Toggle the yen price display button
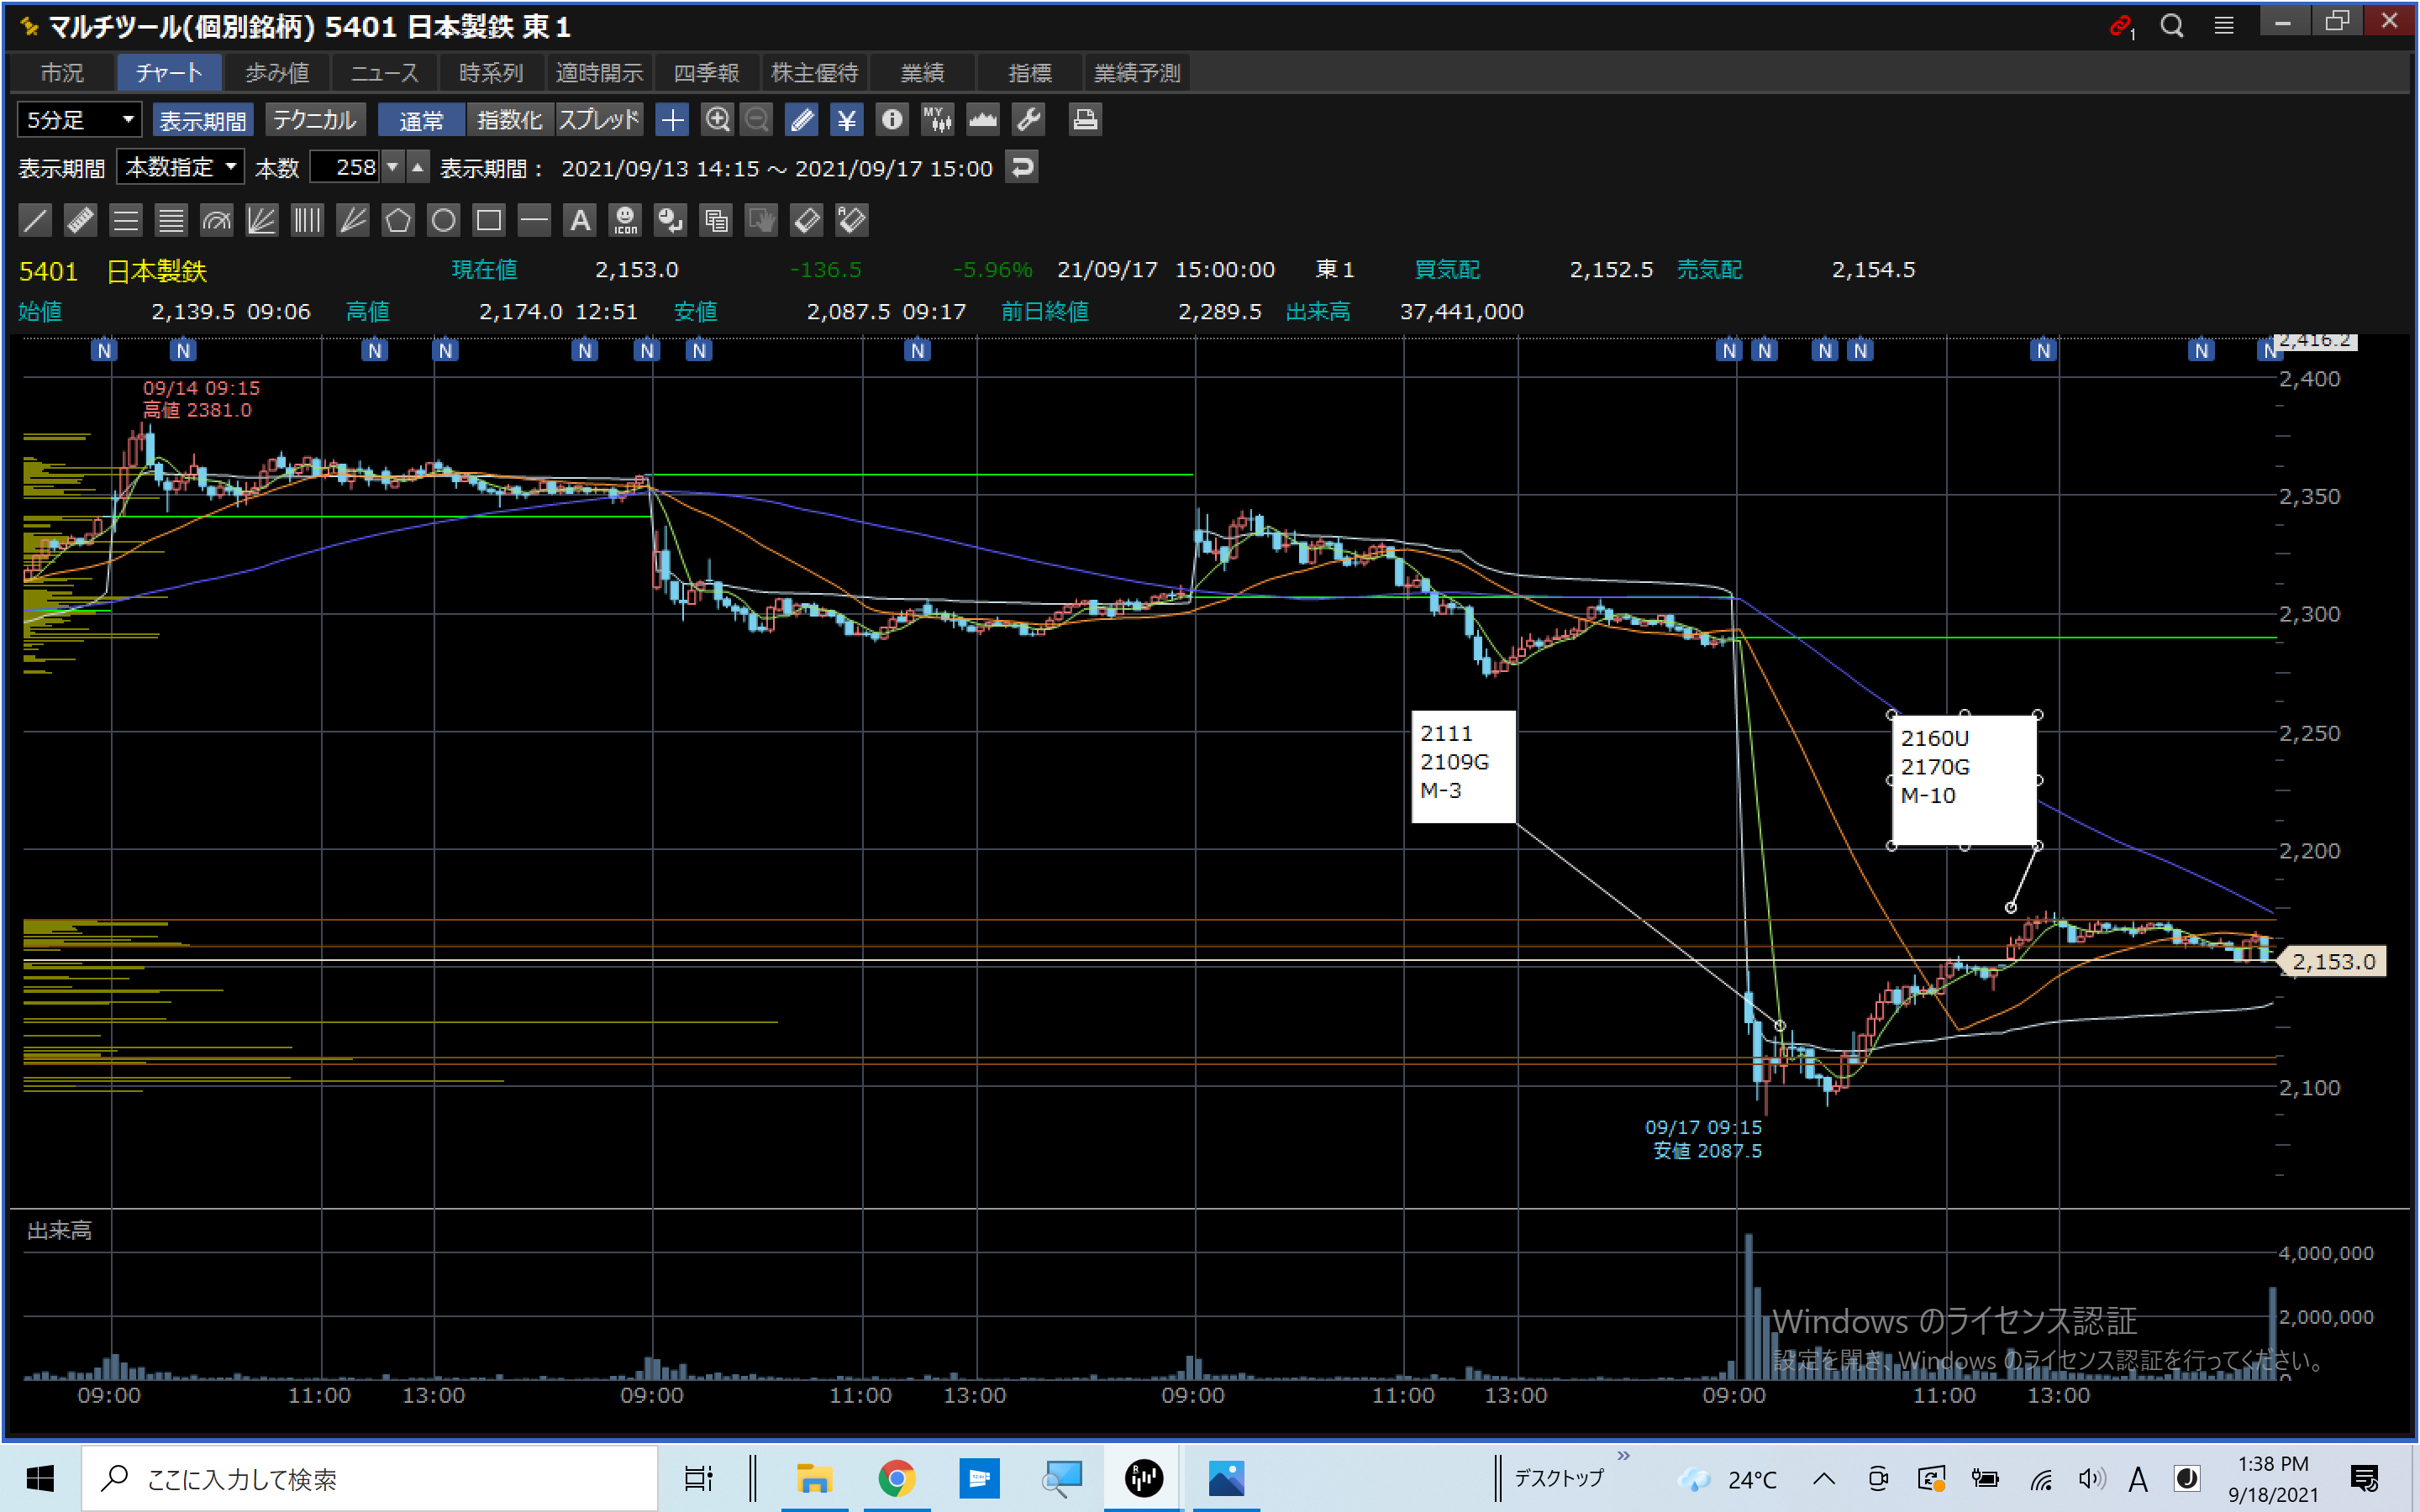The image size is (2420, 1512). coord(846,120)
